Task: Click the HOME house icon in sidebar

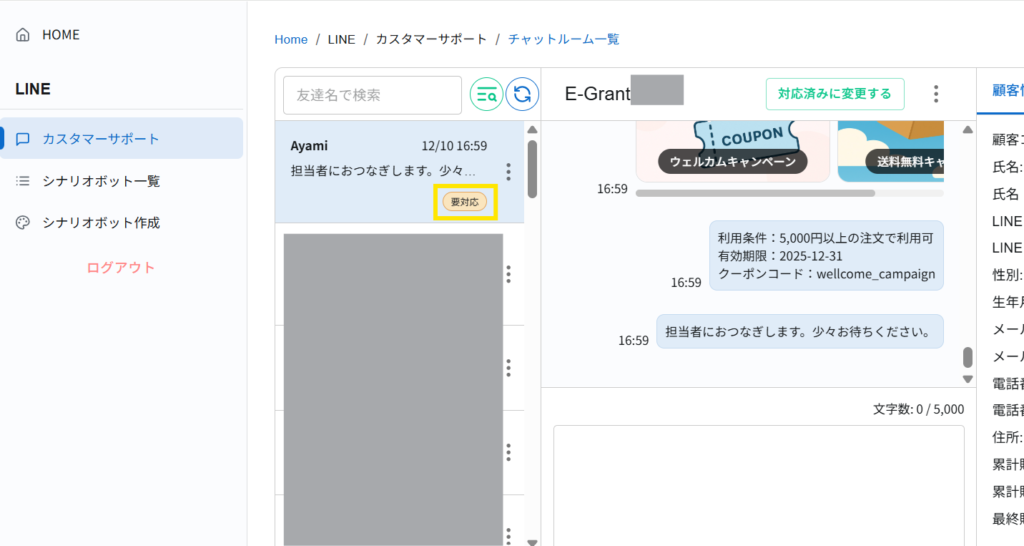Action: coord(23,35)
